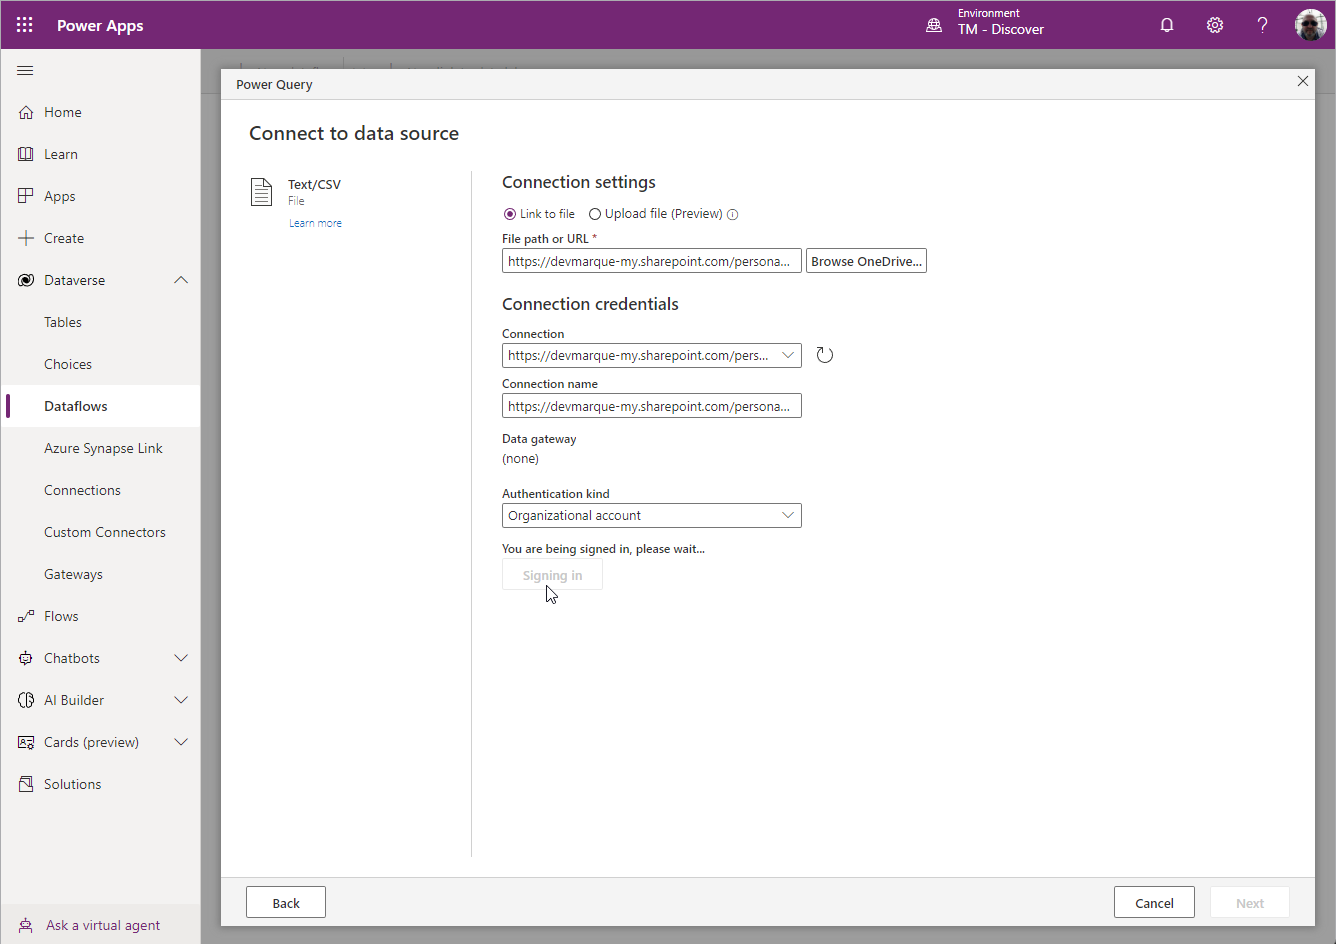Click the Apps icon in sidebar

26,196
